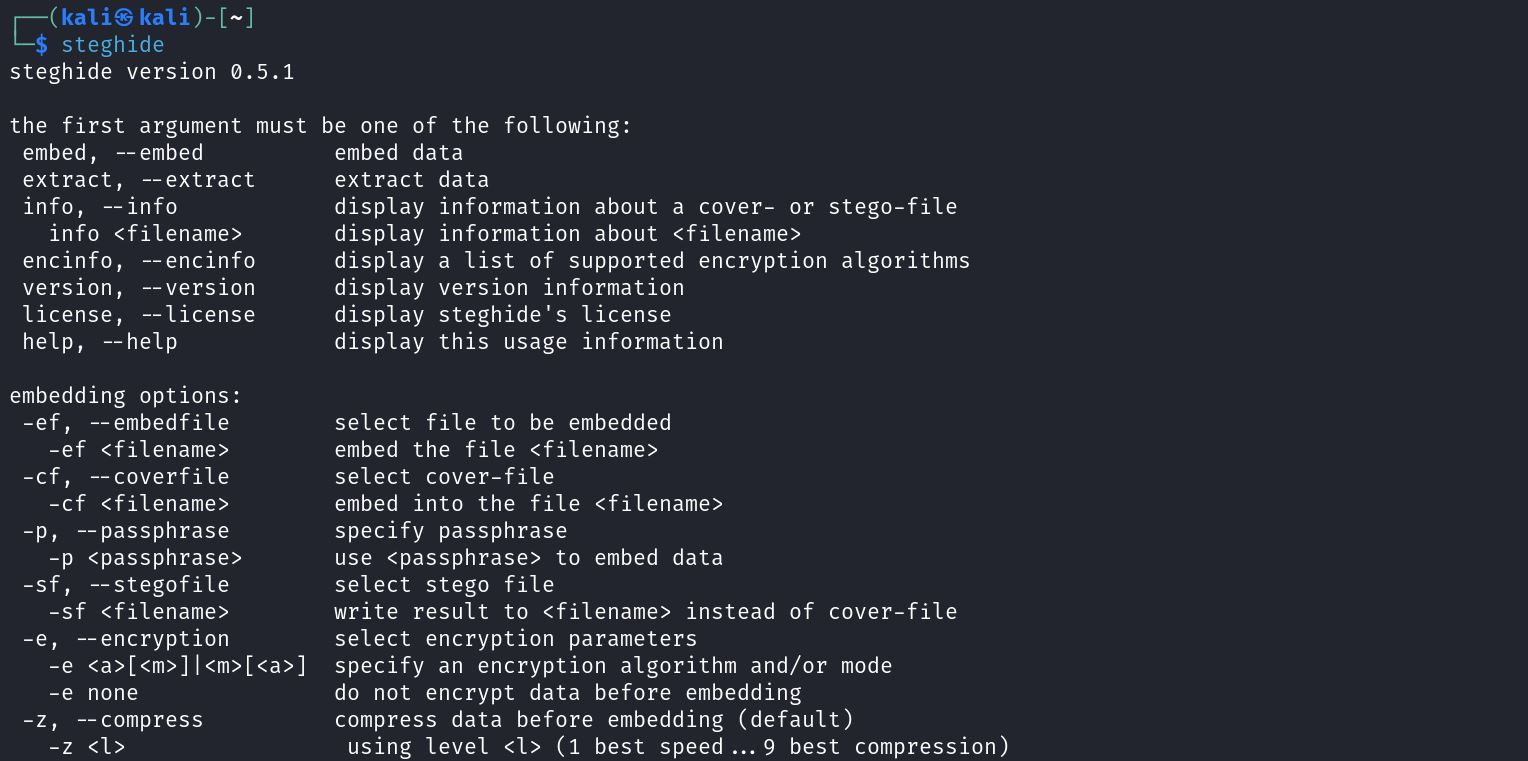Click 'display steghide's license' description

click(x=502, y=315)
